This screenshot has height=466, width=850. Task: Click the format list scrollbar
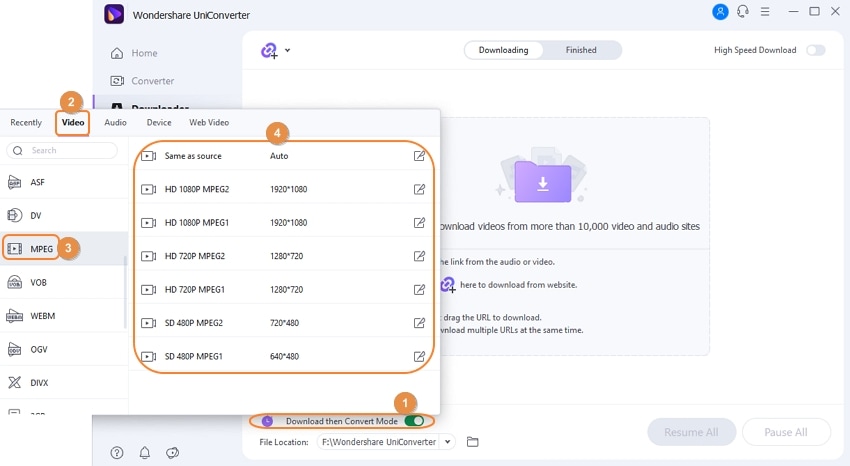point(125,293)
